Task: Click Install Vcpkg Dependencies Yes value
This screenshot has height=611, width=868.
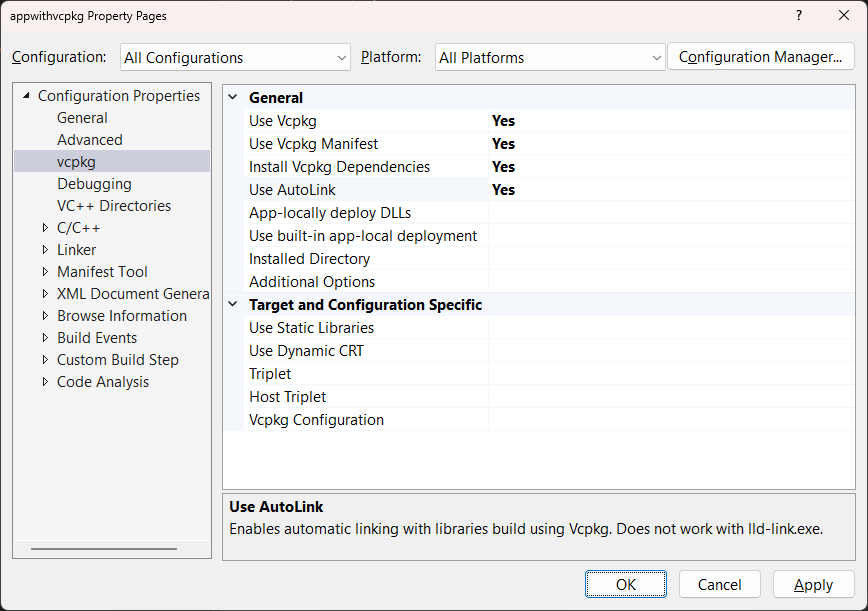Action: [x=503, y=167]
